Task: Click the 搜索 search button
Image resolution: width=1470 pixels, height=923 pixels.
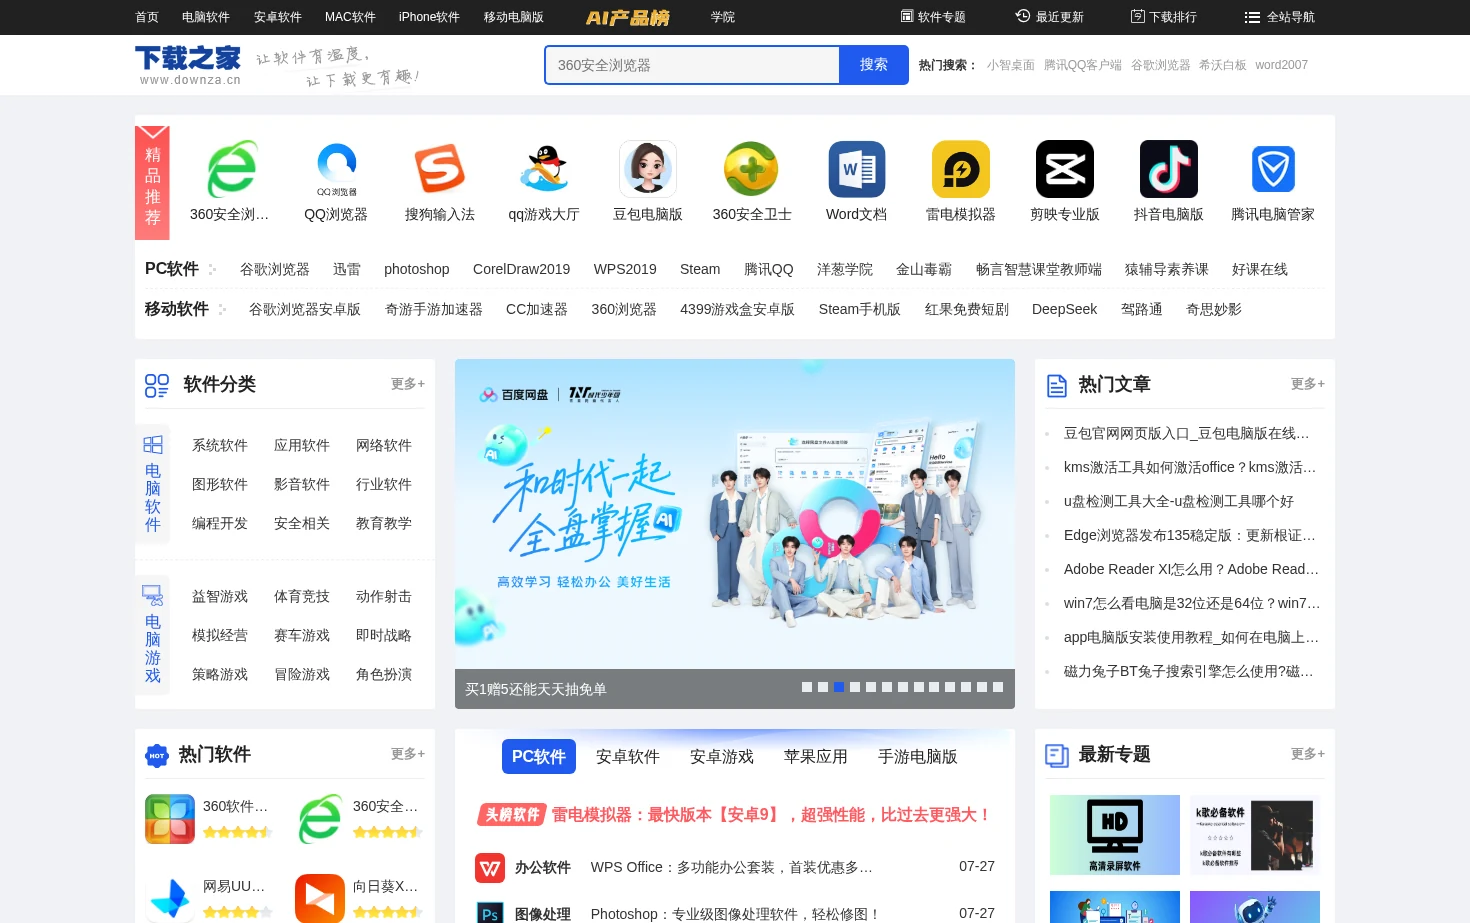Action: (874, 65)
